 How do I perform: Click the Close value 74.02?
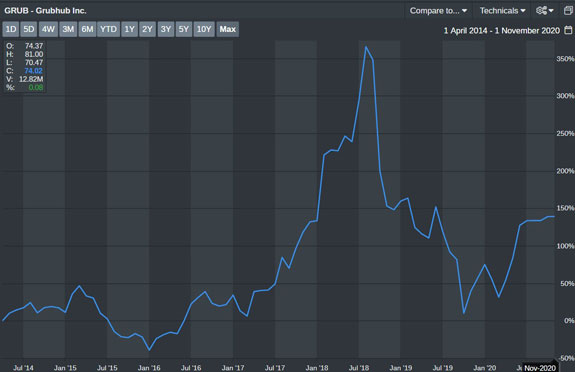pyautogui.click(x=34, y=71)
